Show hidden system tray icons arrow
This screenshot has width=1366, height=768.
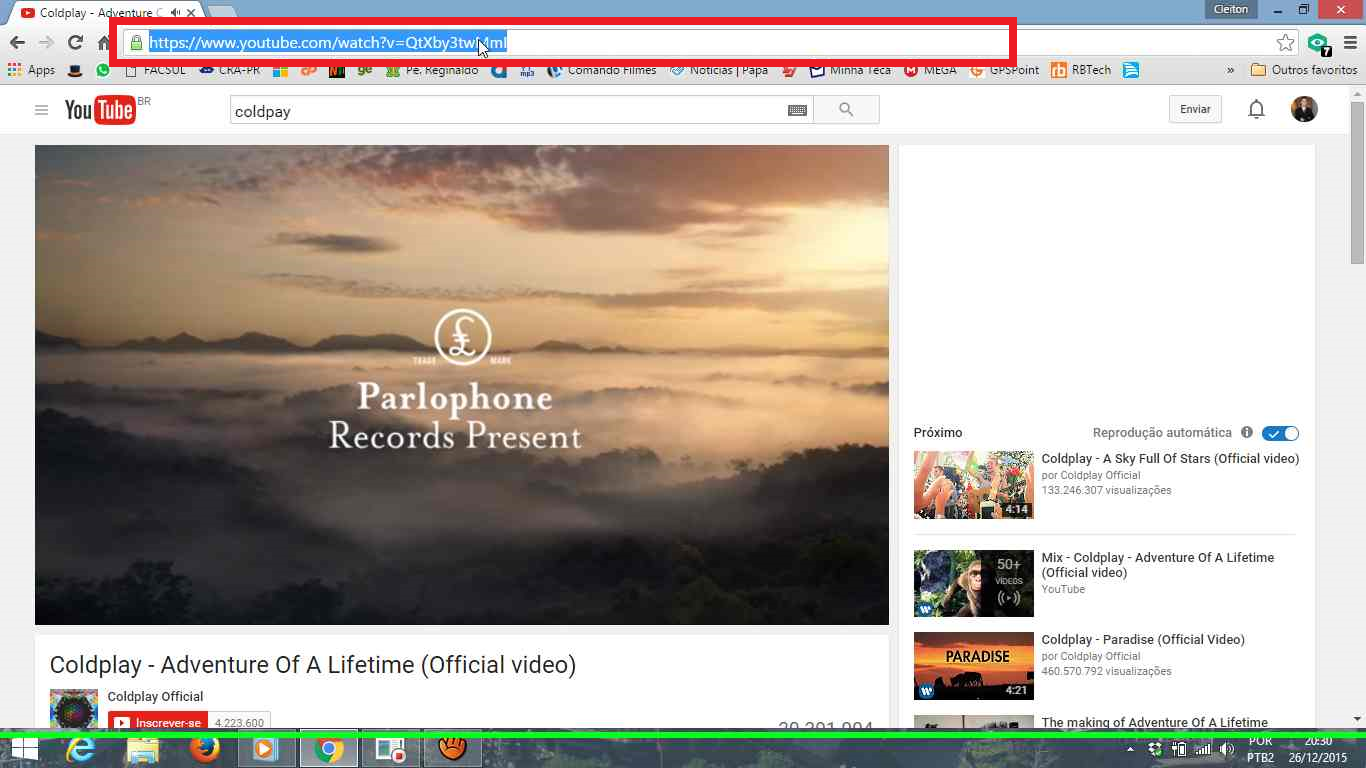[x=1131, y=749]
